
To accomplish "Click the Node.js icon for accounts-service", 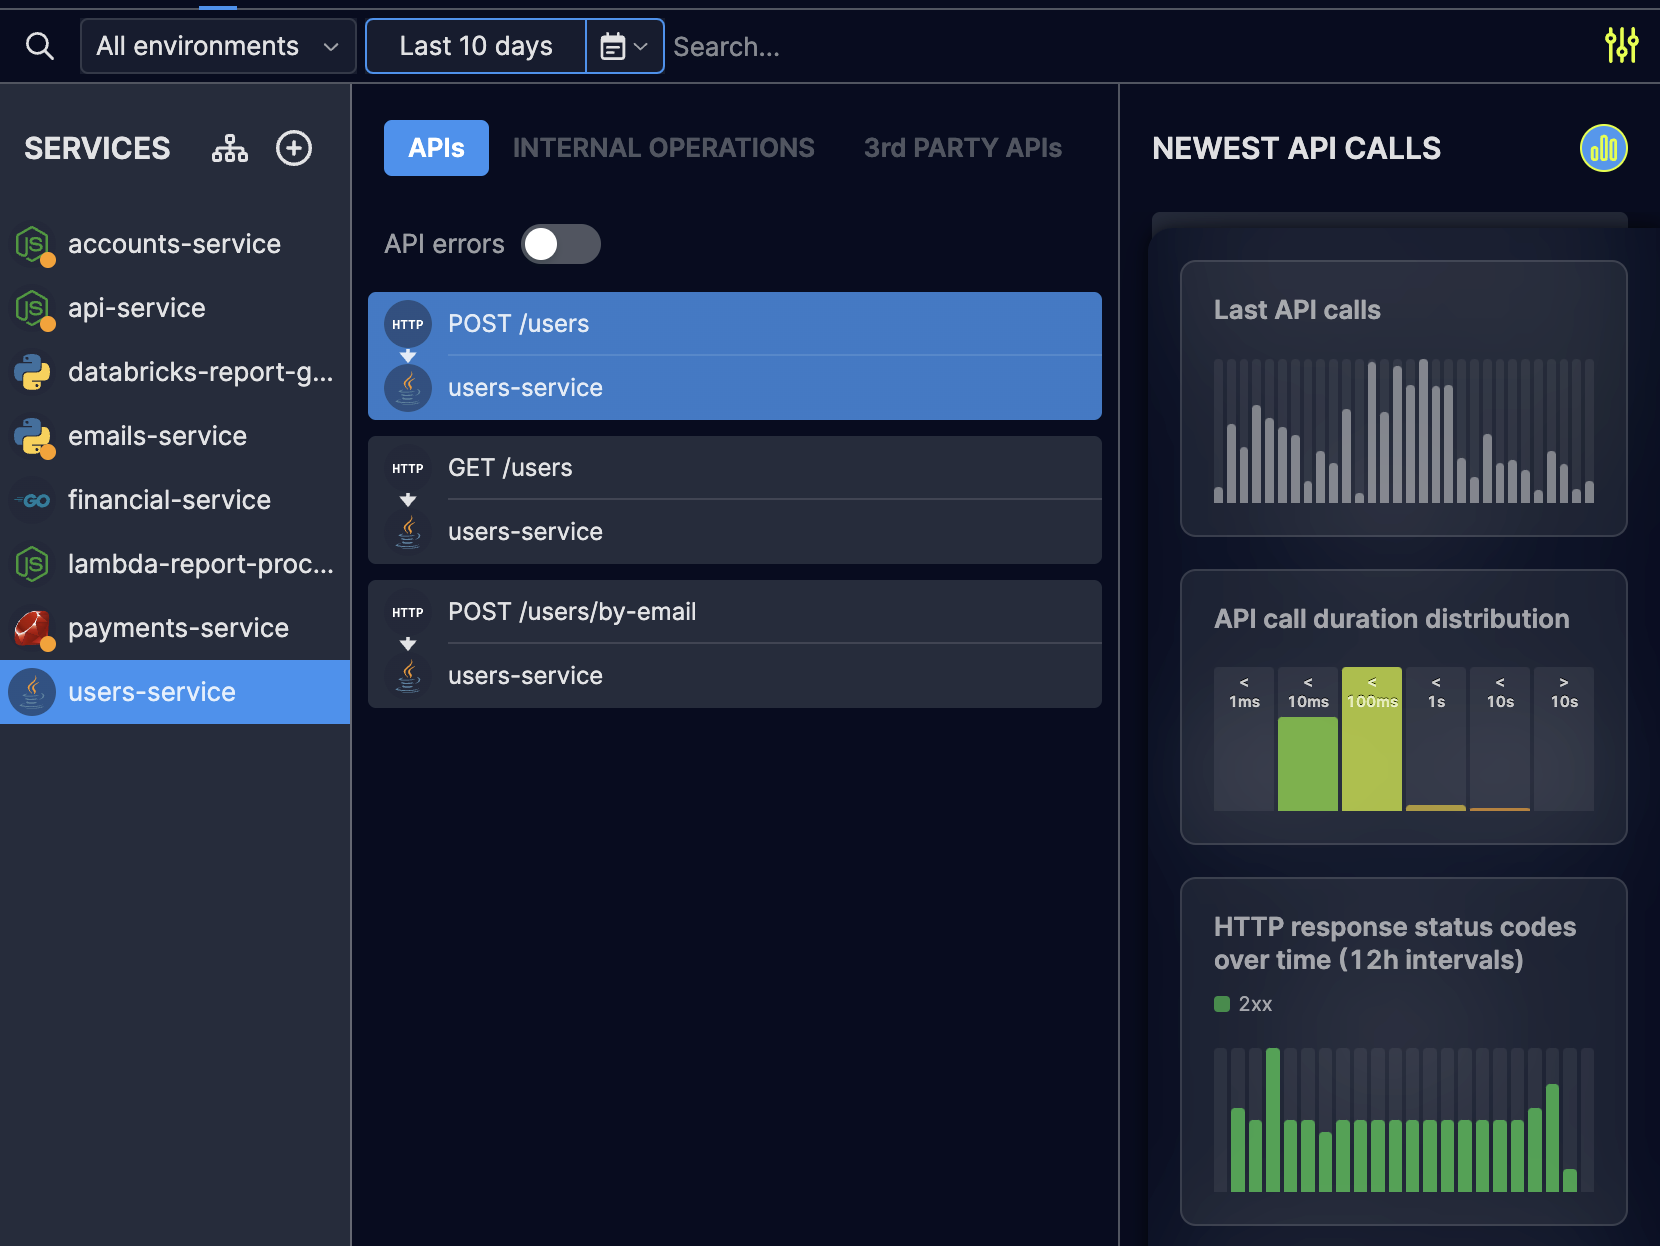I will pos(33,244).
